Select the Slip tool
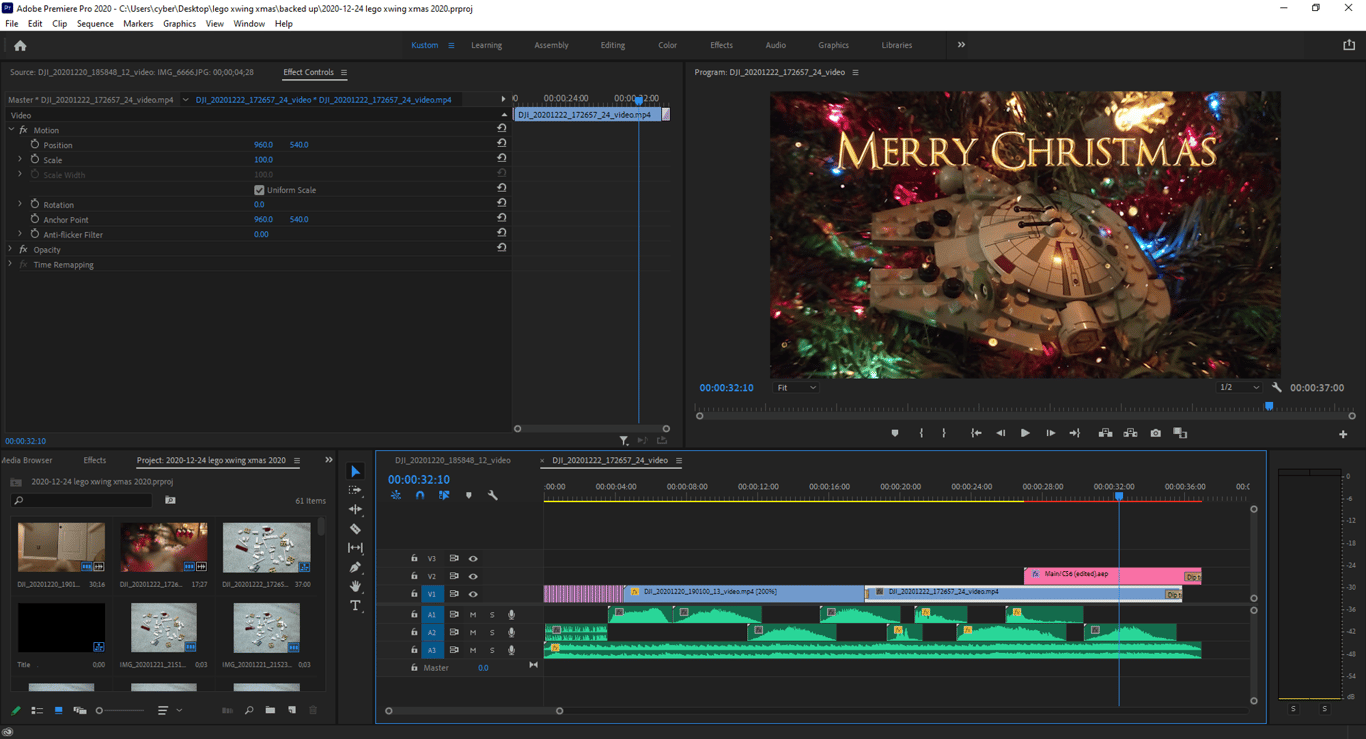The image size is (1366, 739). click(355, 548)
